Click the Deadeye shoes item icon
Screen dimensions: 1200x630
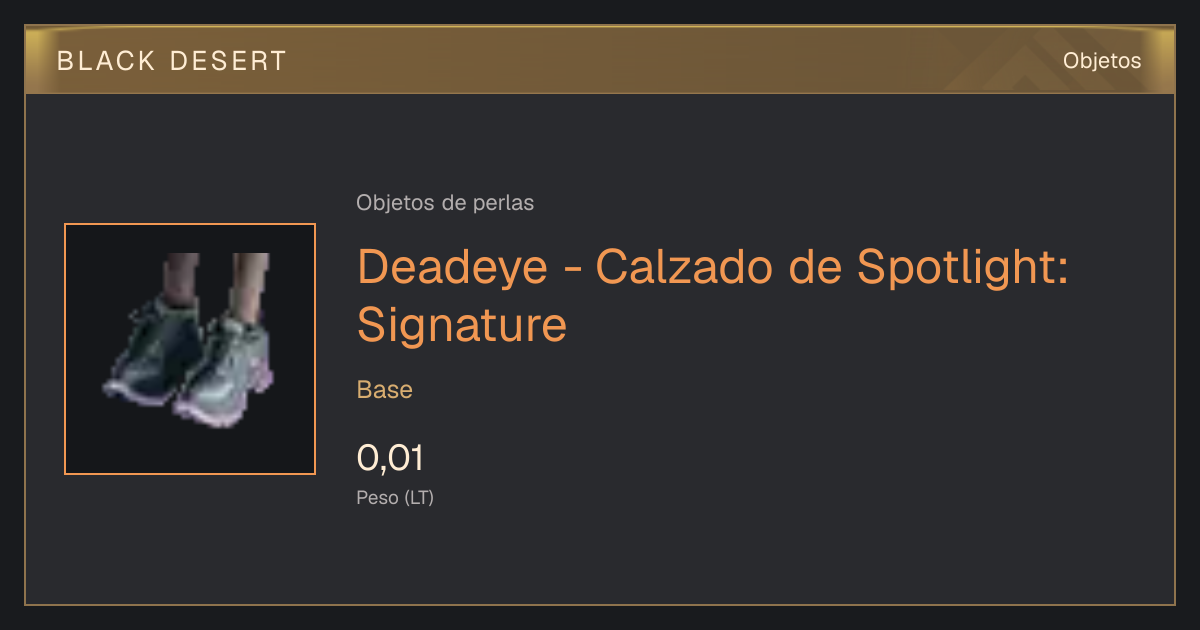tap(190, 349)
